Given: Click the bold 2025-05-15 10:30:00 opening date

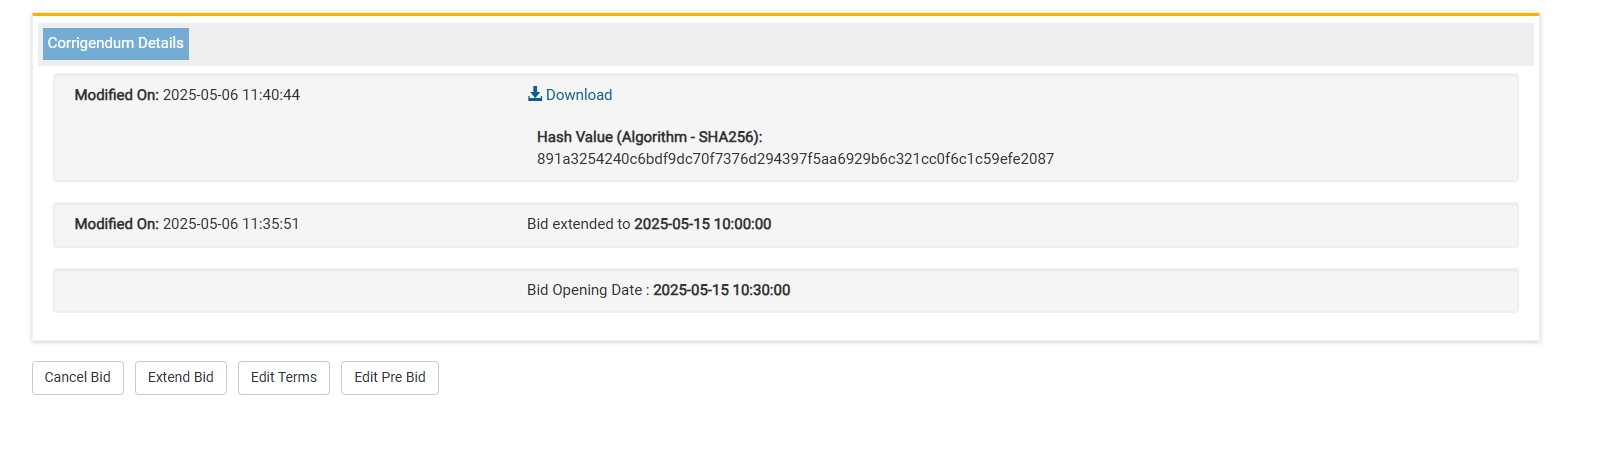Looking at the screenshot, I should tap(722, 290).
